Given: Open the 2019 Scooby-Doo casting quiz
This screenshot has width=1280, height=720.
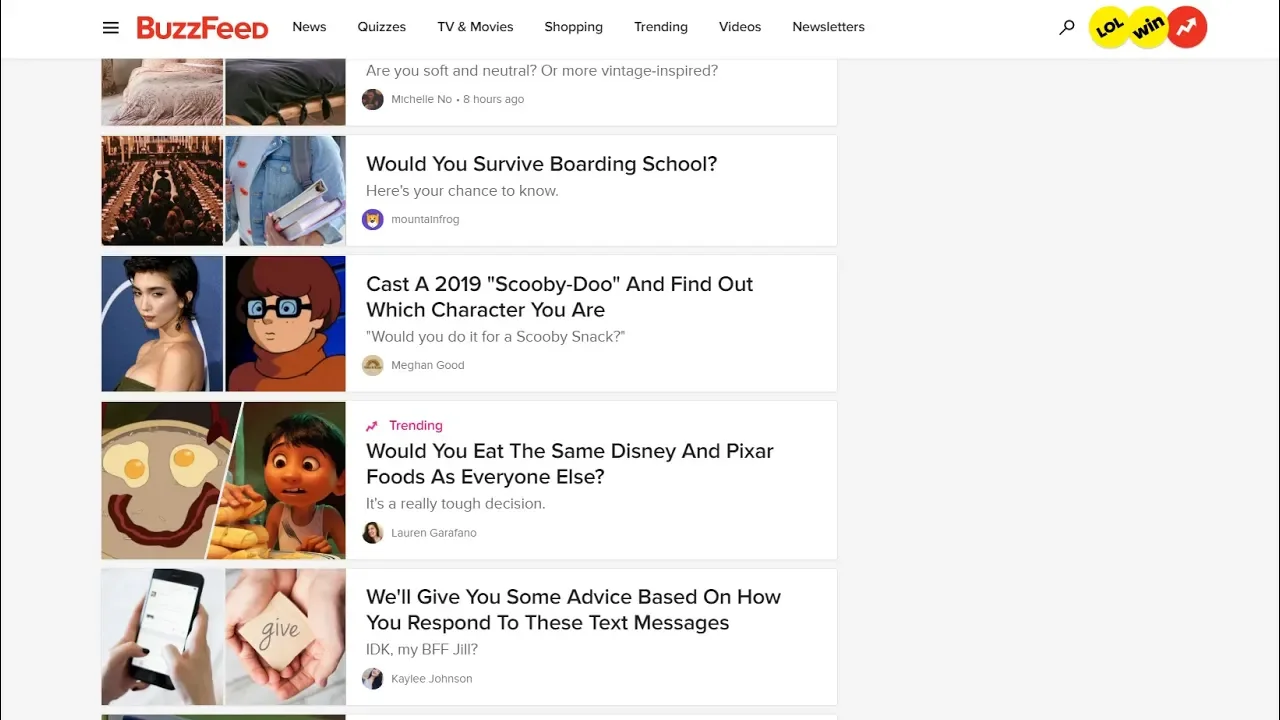Looking at the screenshot, I should coord(559,297).
